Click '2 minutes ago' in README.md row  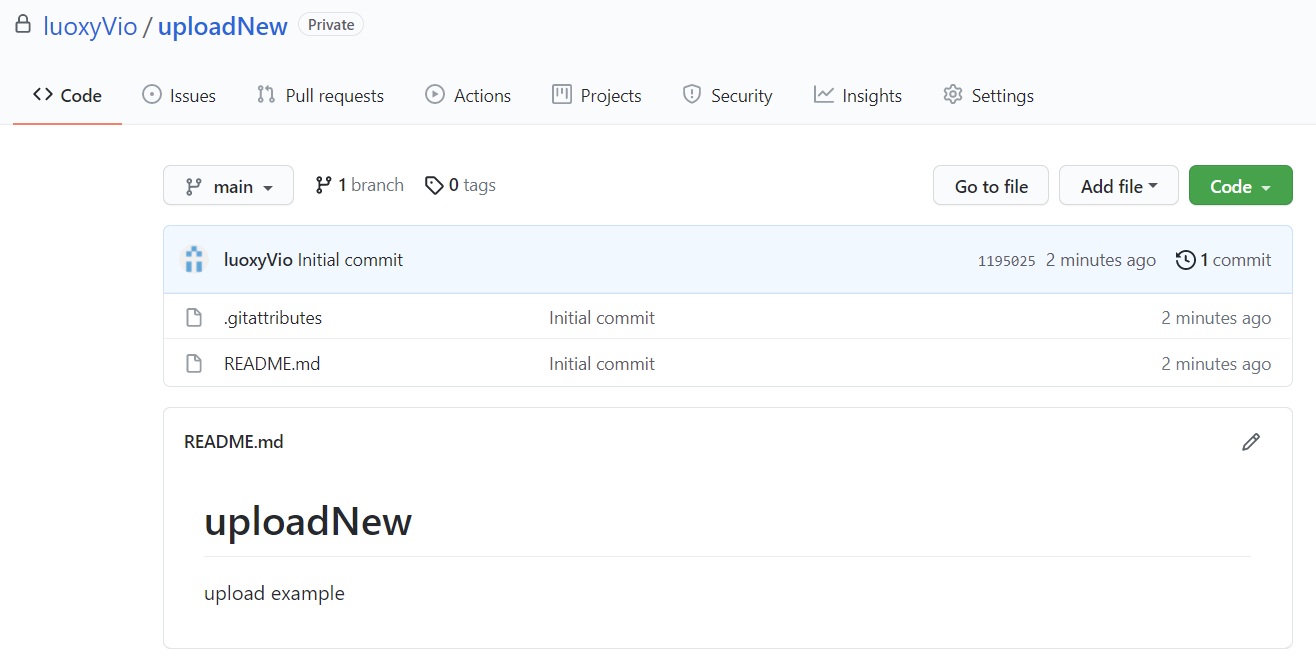tap(1216, 364)
